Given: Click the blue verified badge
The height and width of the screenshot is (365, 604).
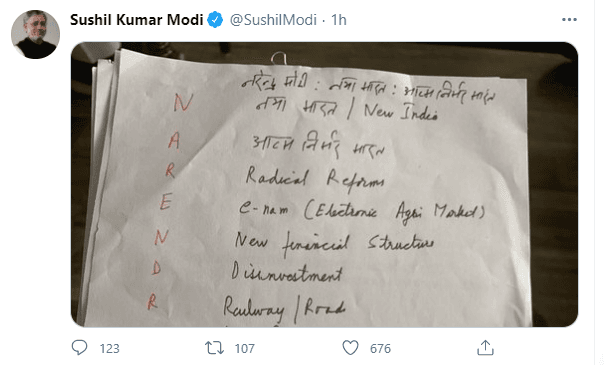Looking at the screenshot, I should tap(216, 20).
